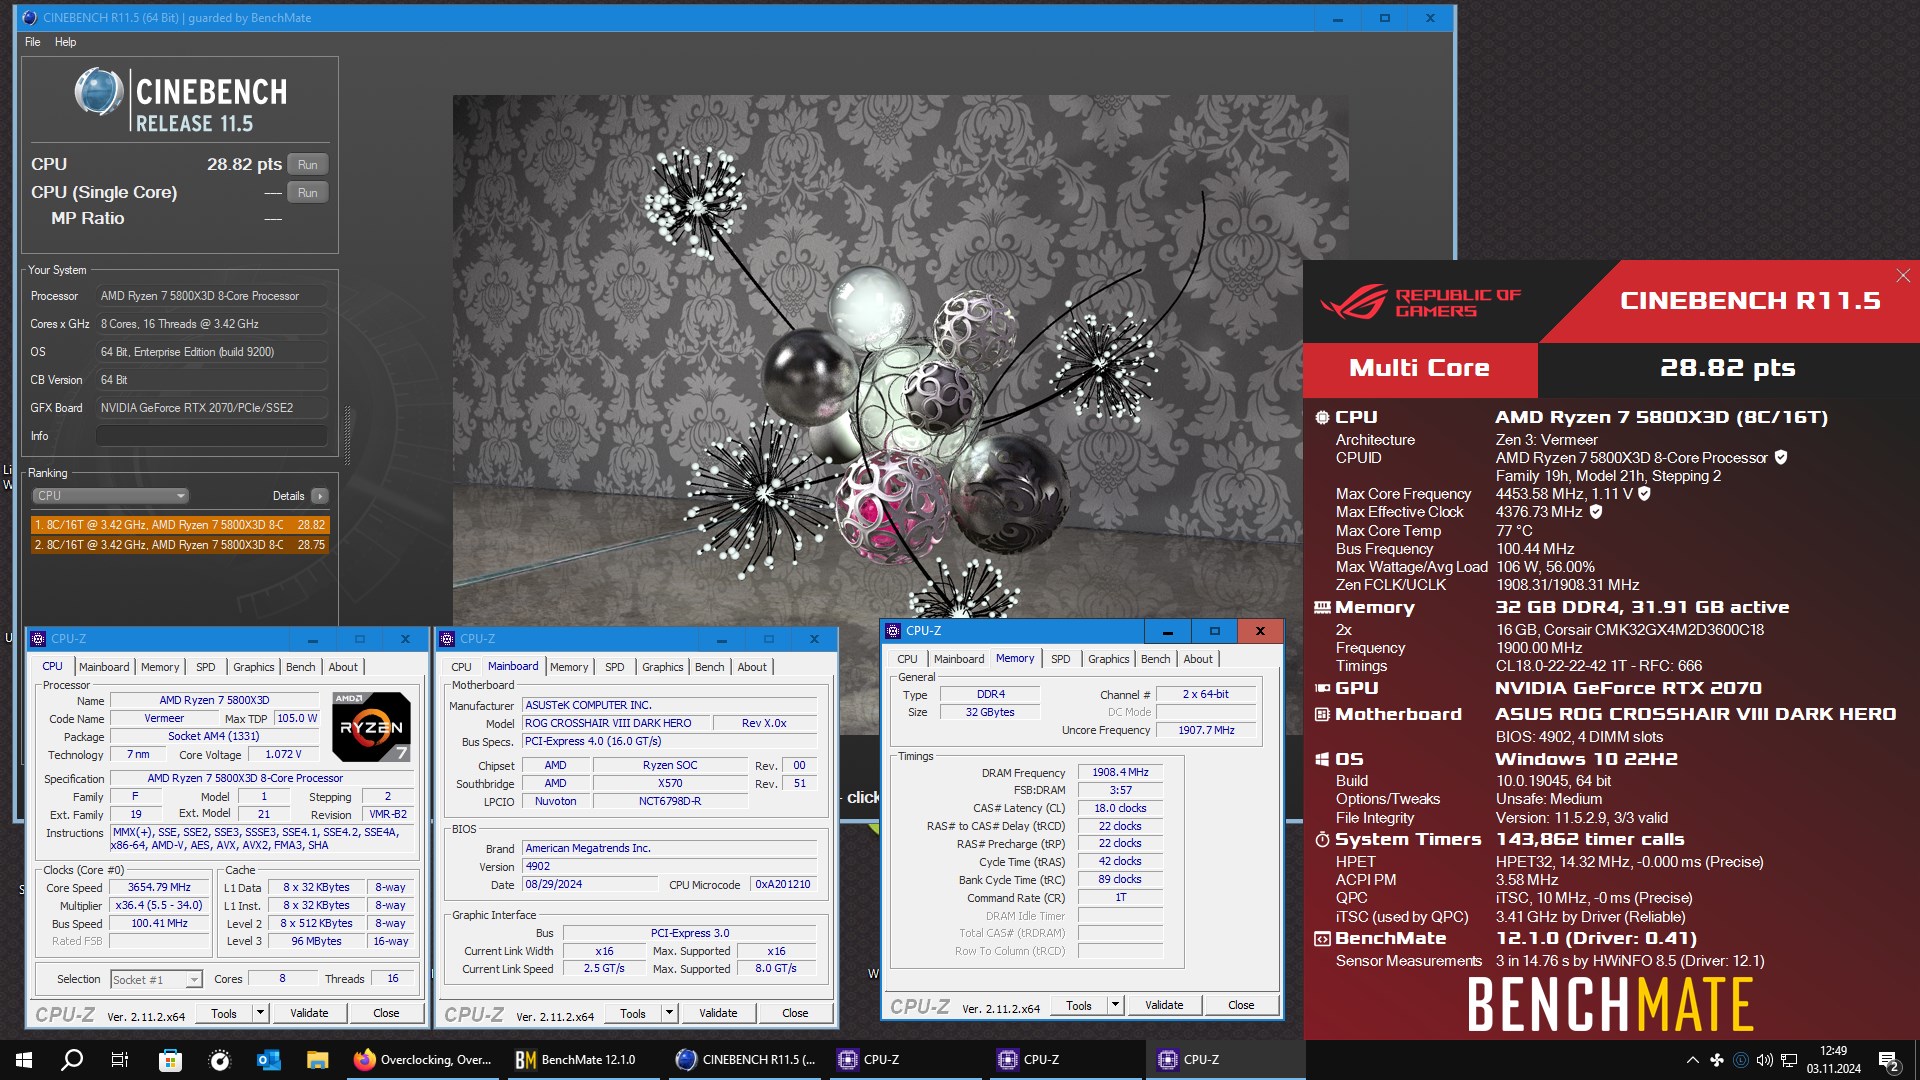Open the Ranking CPU dropdown
This screenshot has width=1920, height=1080.
pos(110,495)
